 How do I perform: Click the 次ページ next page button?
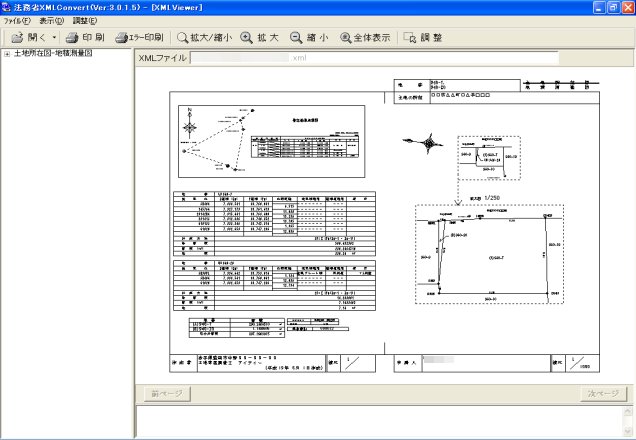pyautogui.click(x=603, y=393)
